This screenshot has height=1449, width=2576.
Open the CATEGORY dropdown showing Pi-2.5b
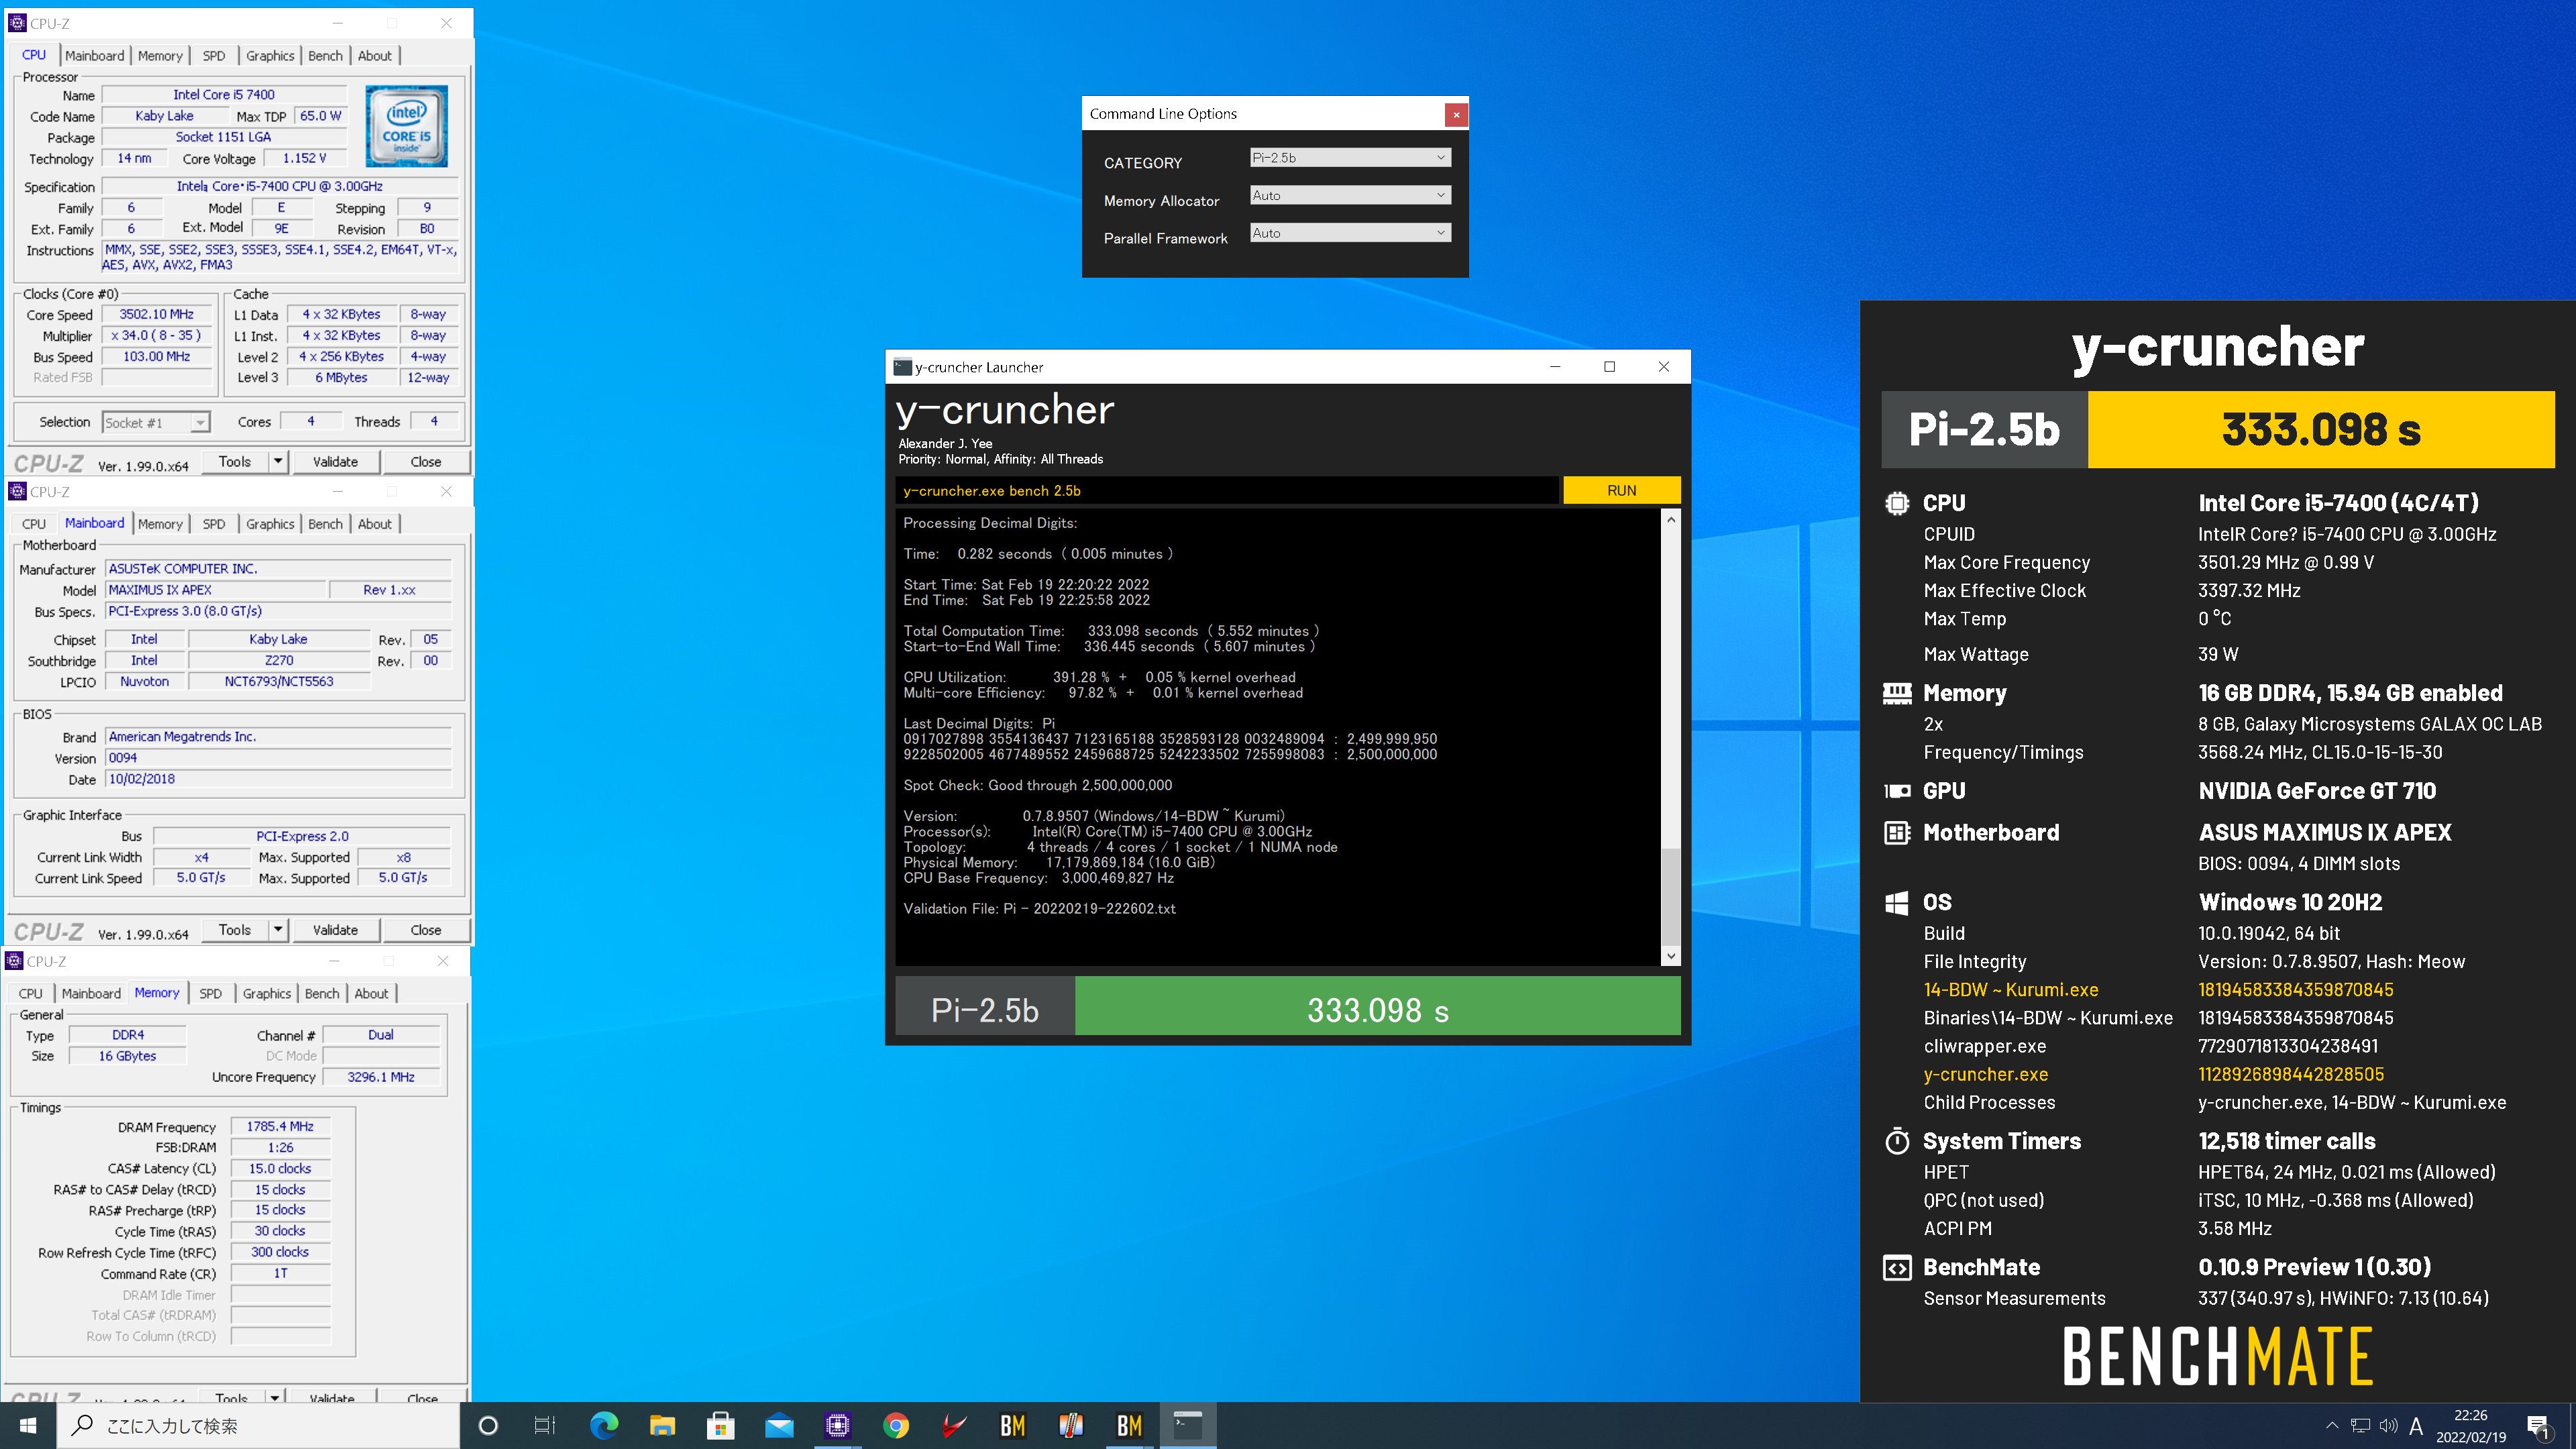[1350, 157]
